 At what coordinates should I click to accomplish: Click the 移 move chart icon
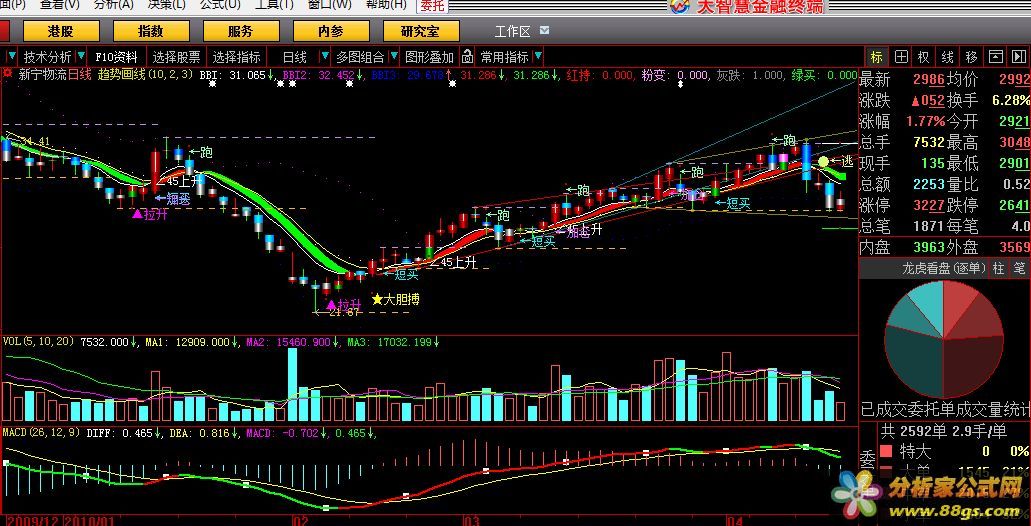pos(970,57)
